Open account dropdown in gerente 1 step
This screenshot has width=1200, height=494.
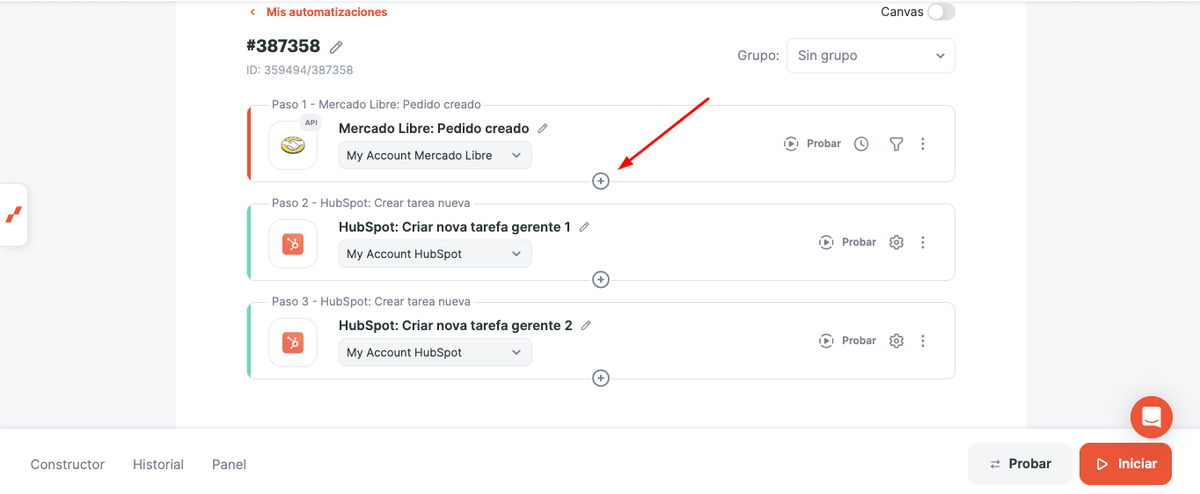[435, 254]
